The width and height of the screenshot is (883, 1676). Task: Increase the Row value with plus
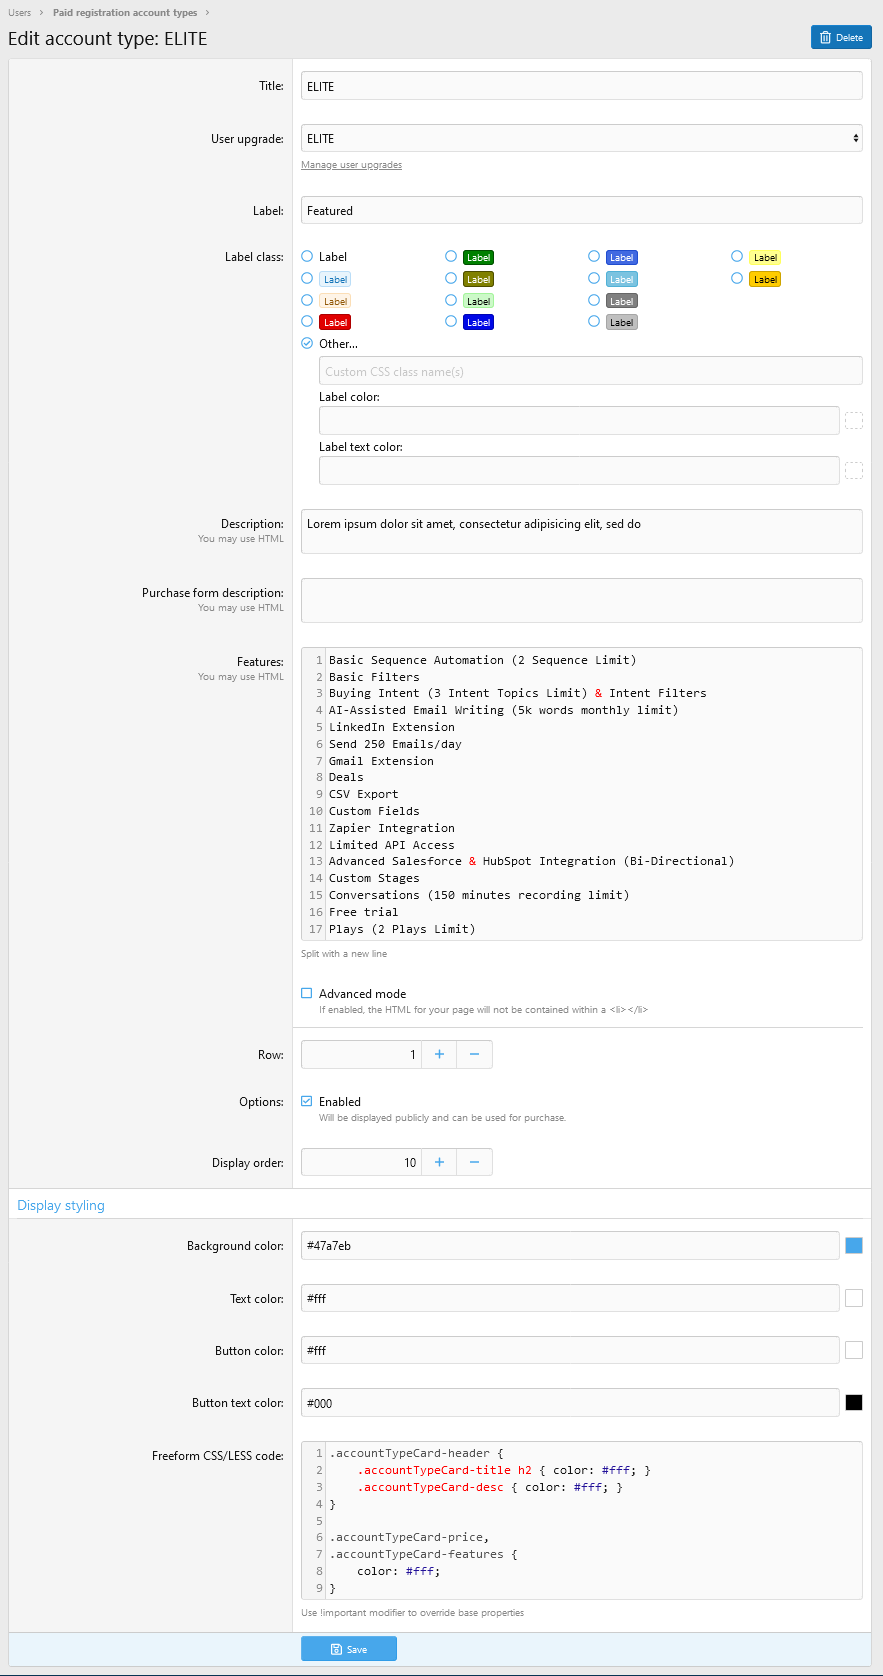click(x=439, y=1054)
